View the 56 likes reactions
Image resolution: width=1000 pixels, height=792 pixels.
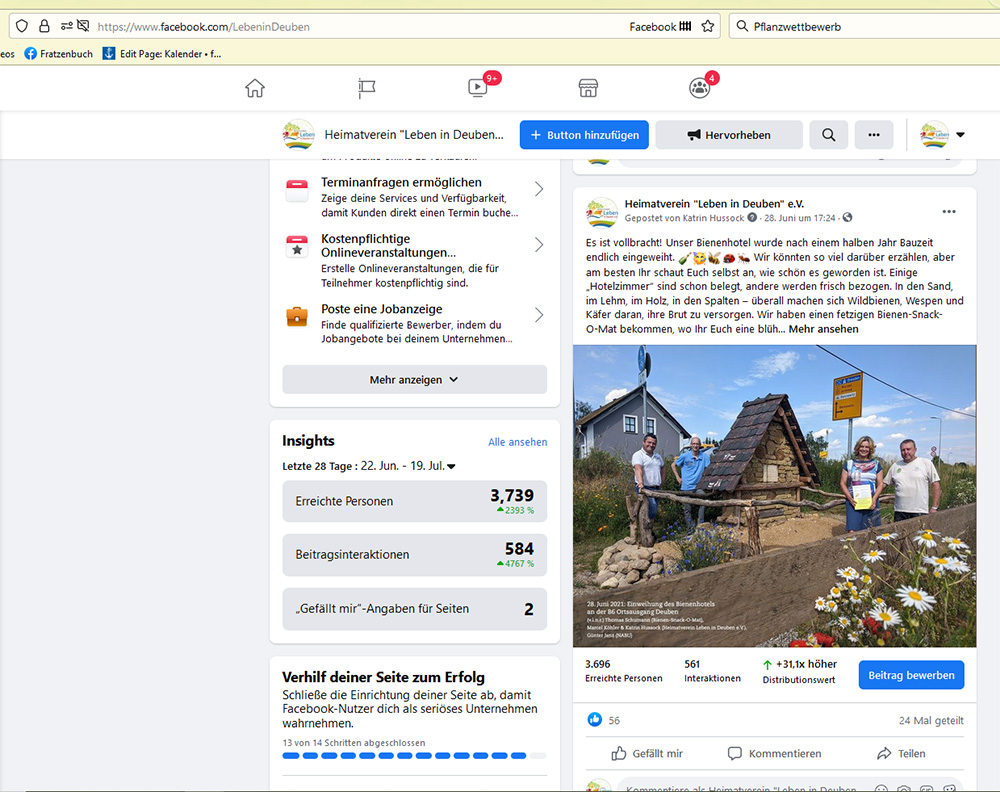click(x=603, y=720)
